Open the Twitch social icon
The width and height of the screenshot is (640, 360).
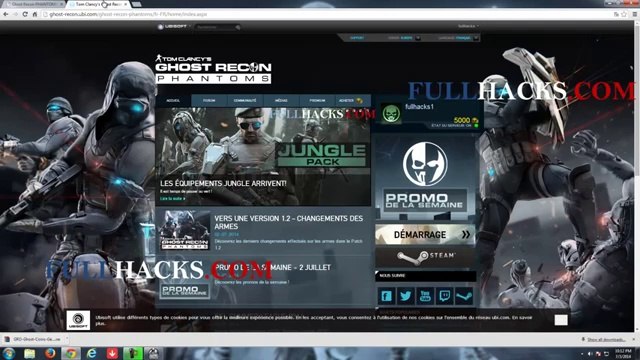444,296
